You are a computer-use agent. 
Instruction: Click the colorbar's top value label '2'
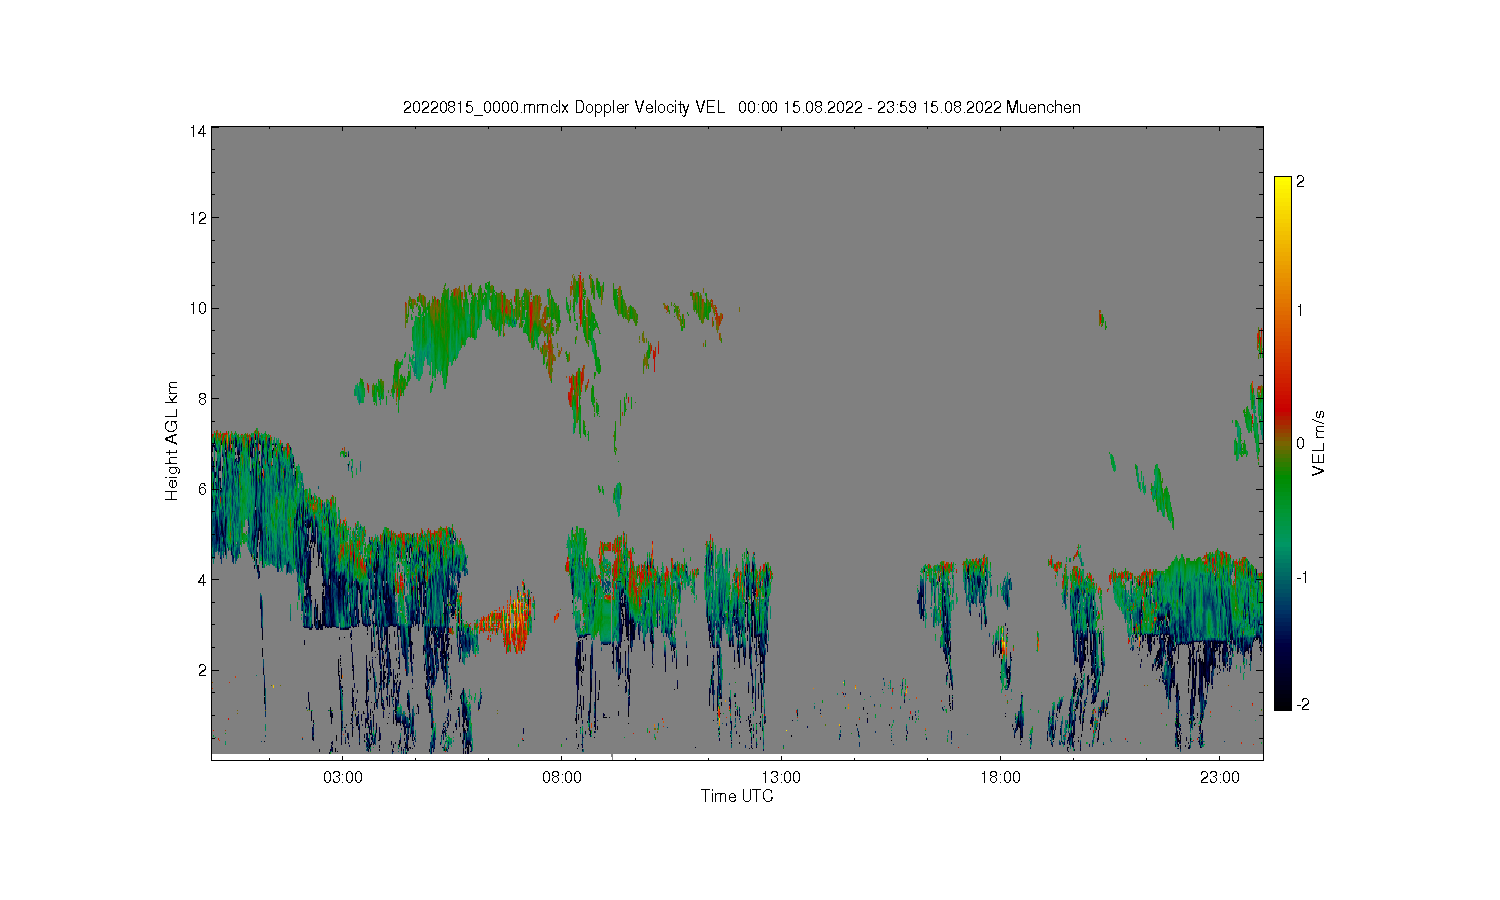pyautogui.click(x=1300, y=182)
